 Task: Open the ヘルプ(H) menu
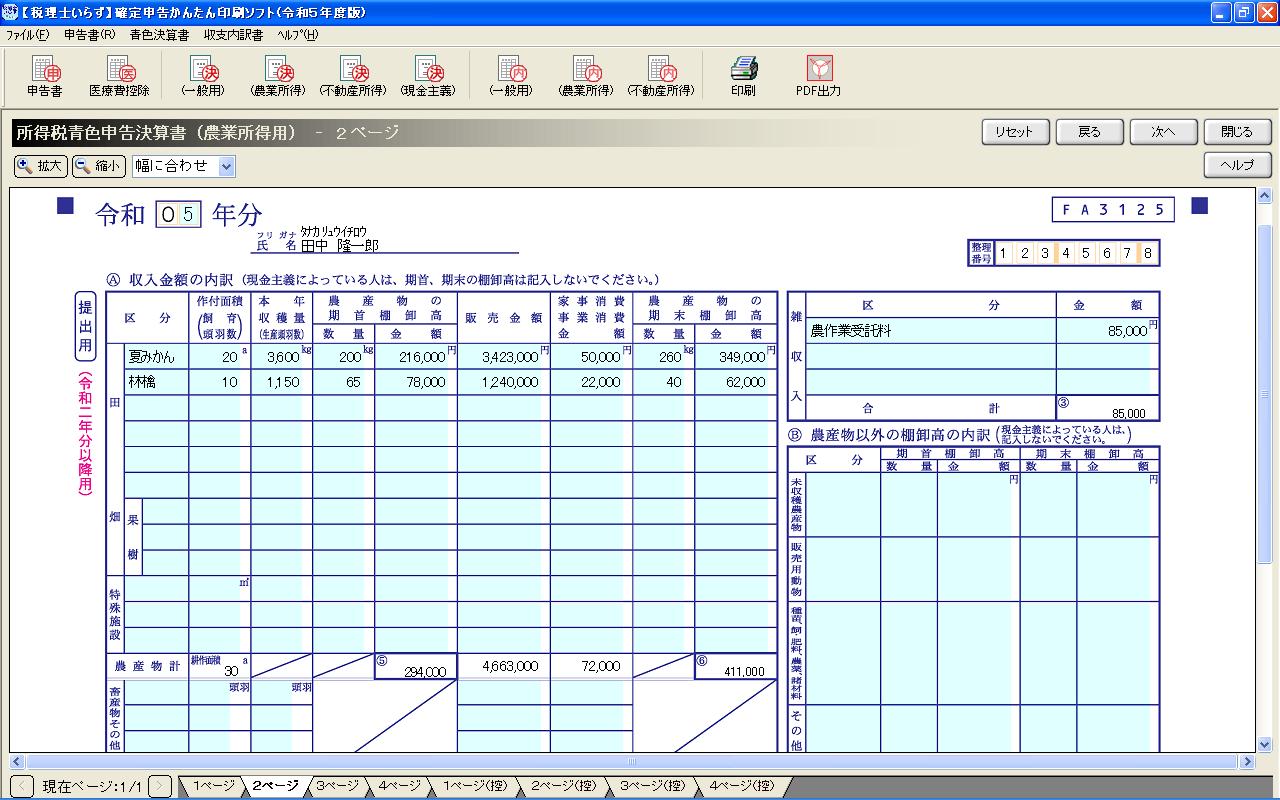coord(298,34)
